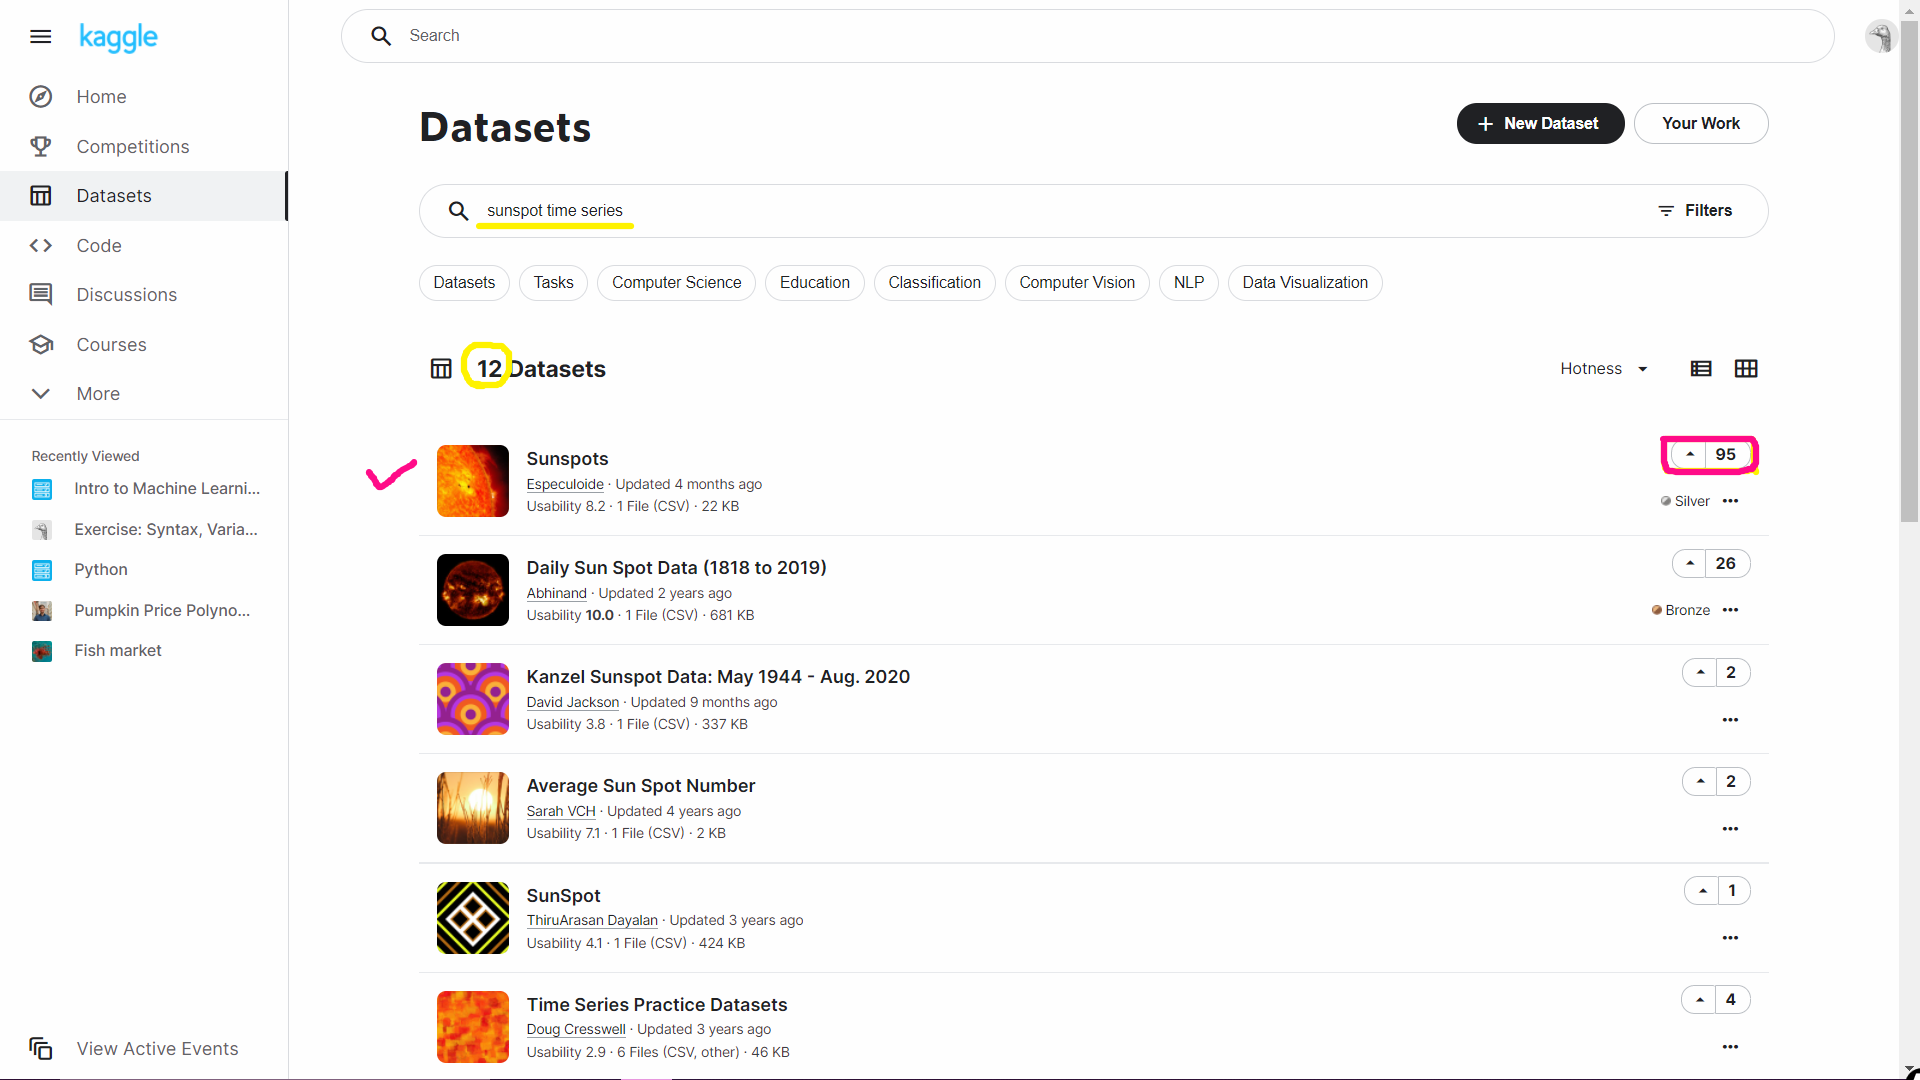Click the page vertical scrollbar
1920x1080 pixels.
point(1909,270)
